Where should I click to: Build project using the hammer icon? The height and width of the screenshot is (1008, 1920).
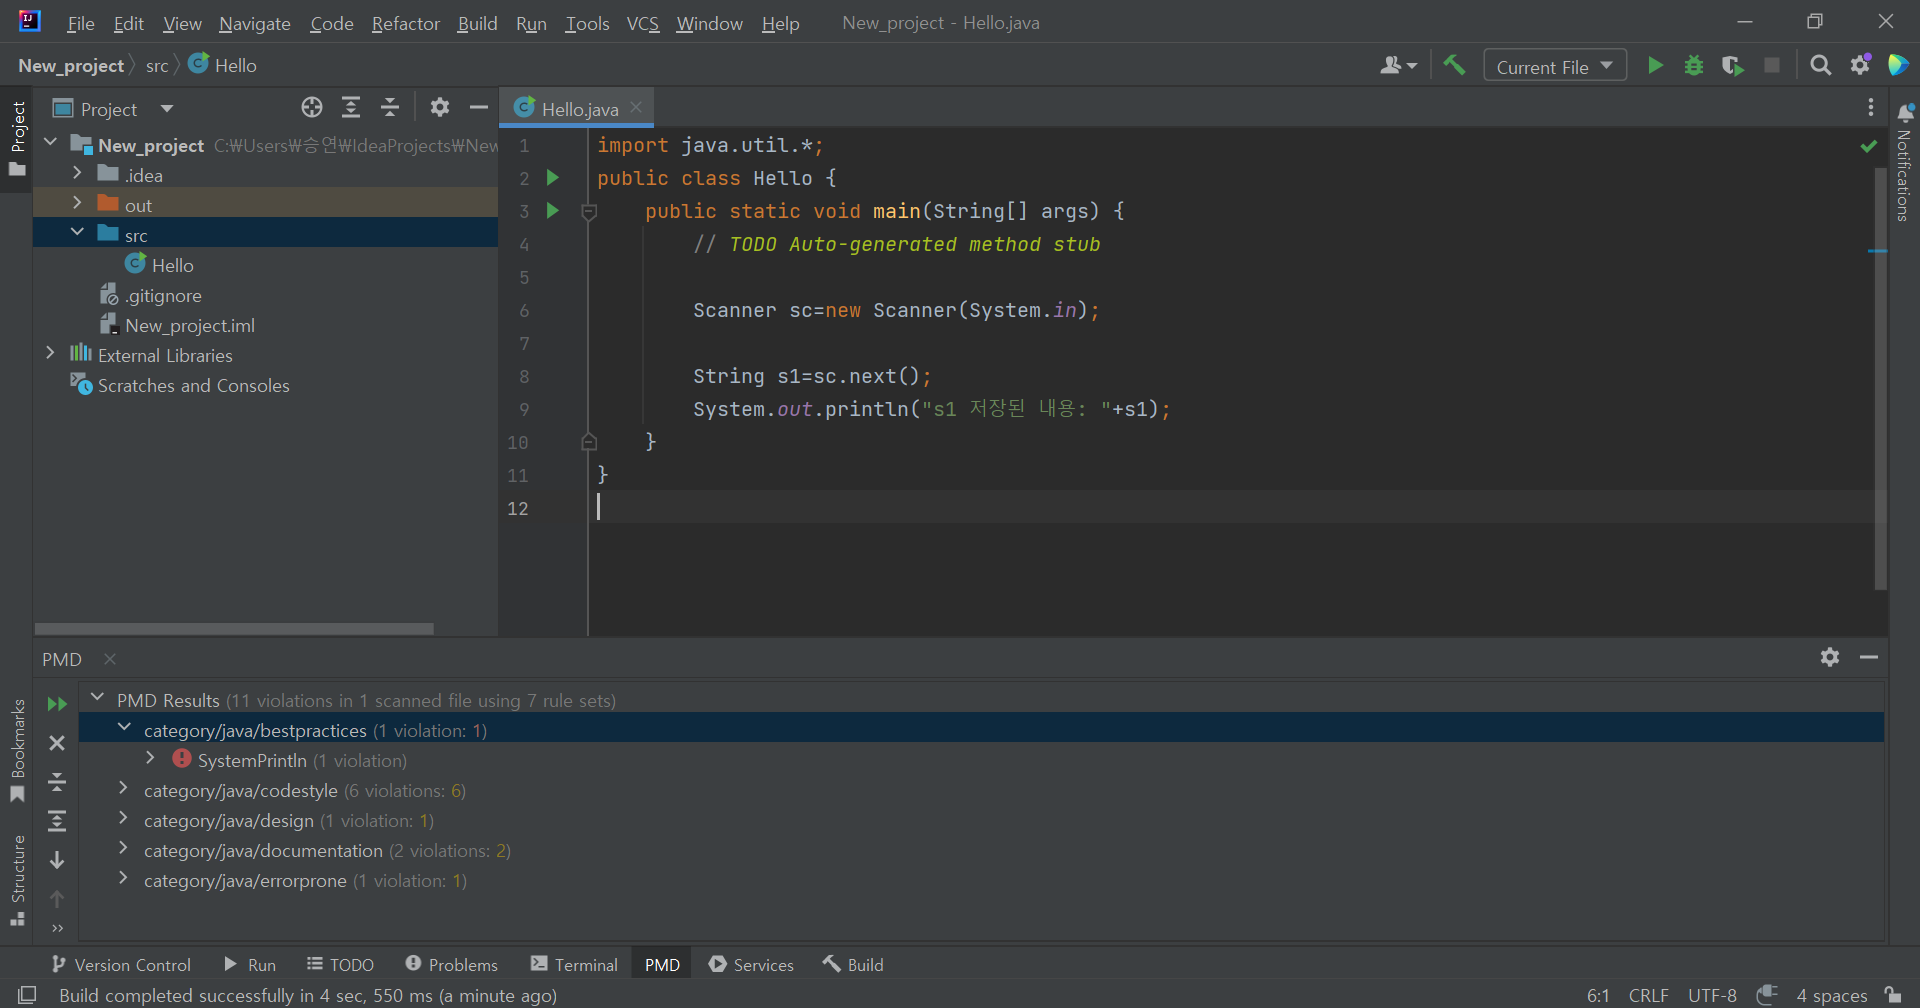point(1454,66)
